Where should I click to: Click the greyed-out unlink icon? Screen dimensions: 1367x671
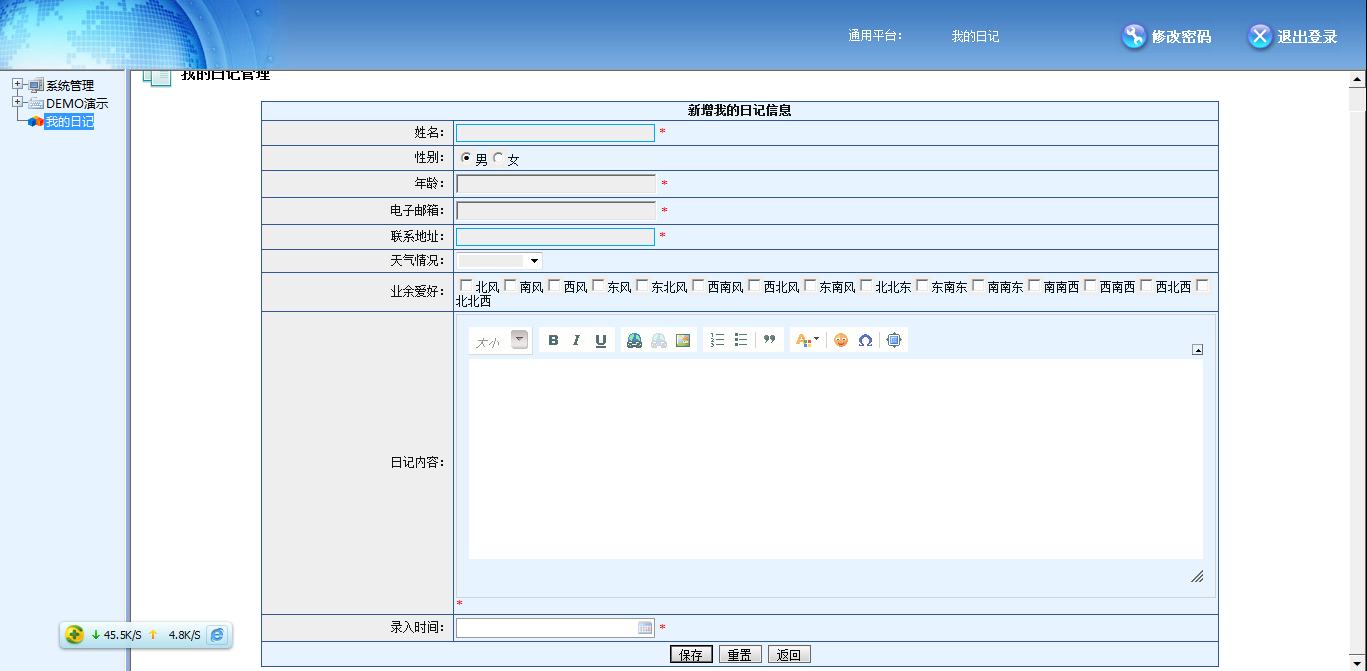pos(658,340)
